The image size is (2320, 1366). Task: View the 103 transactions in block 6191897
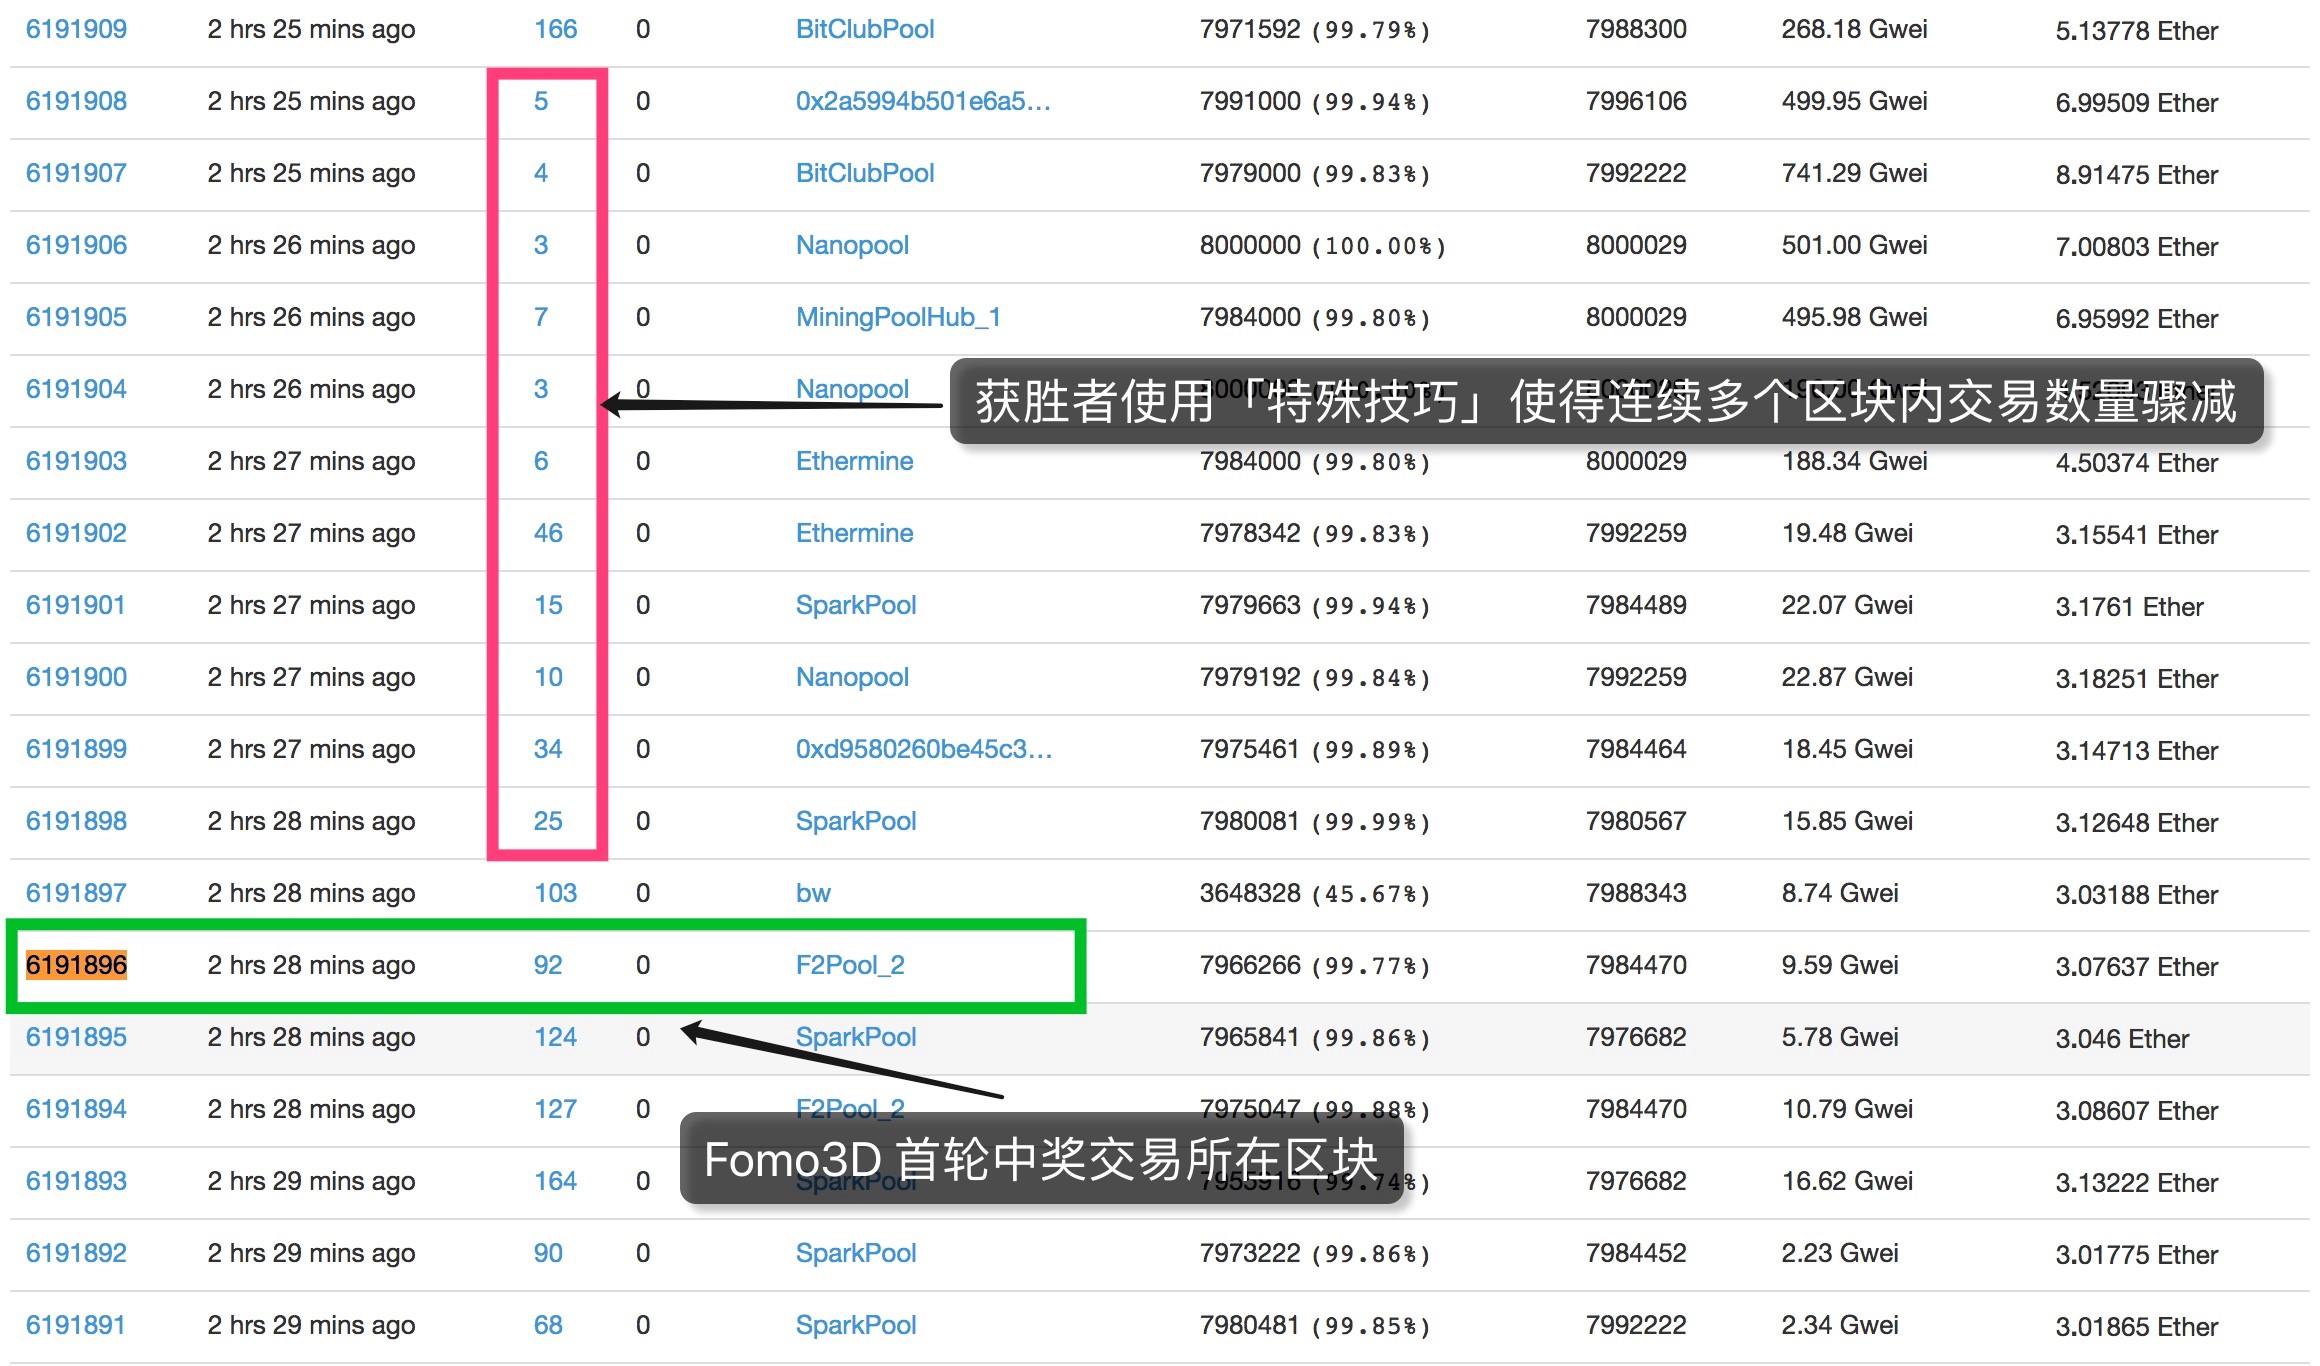[x=555, y=893]
